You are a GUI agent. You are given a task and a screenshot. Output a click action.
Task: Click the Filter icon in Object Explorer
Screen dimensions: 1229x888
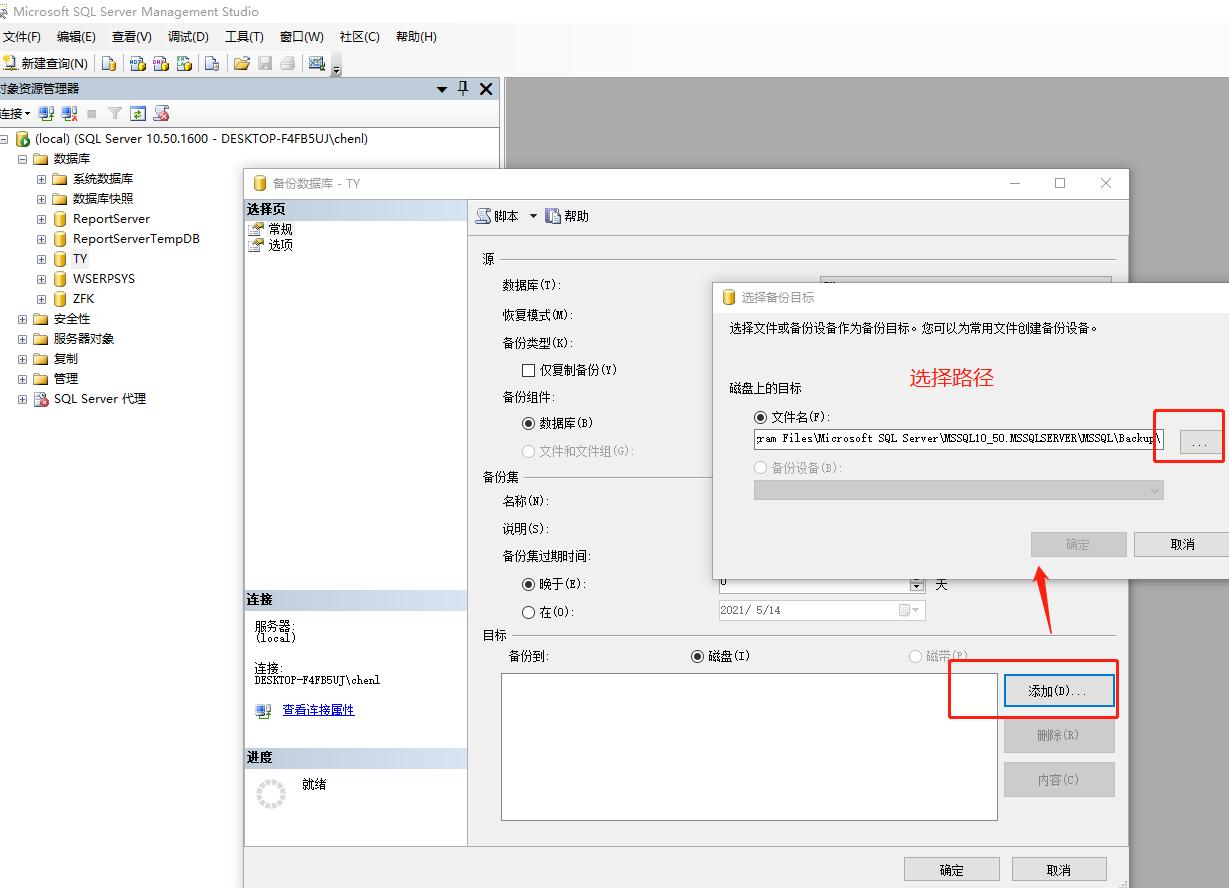click(115, 113)
